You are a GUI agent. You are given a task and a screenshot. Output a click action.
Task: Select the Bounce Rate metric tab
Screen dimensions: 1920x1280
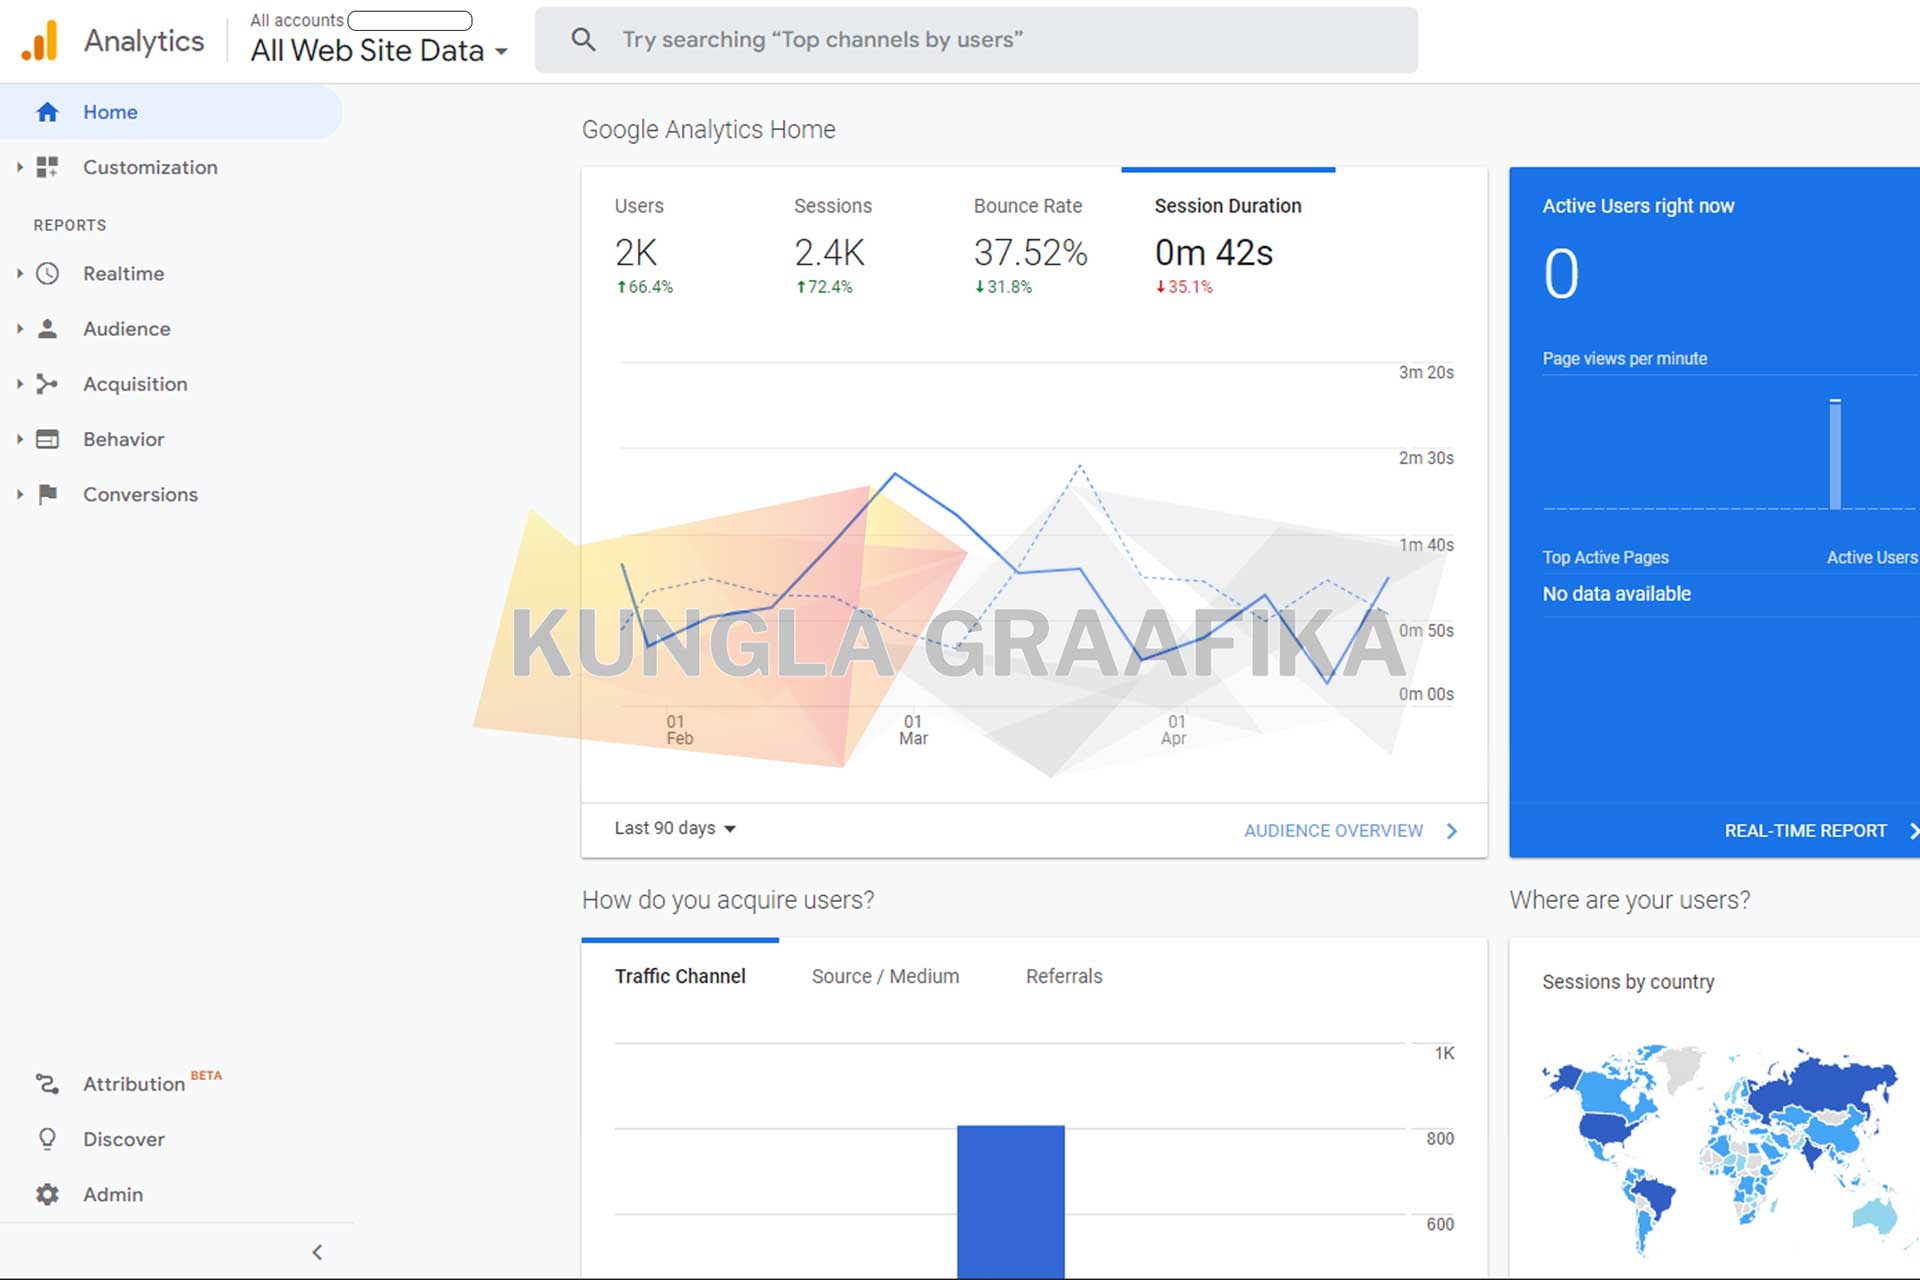tap(1030, 245)
